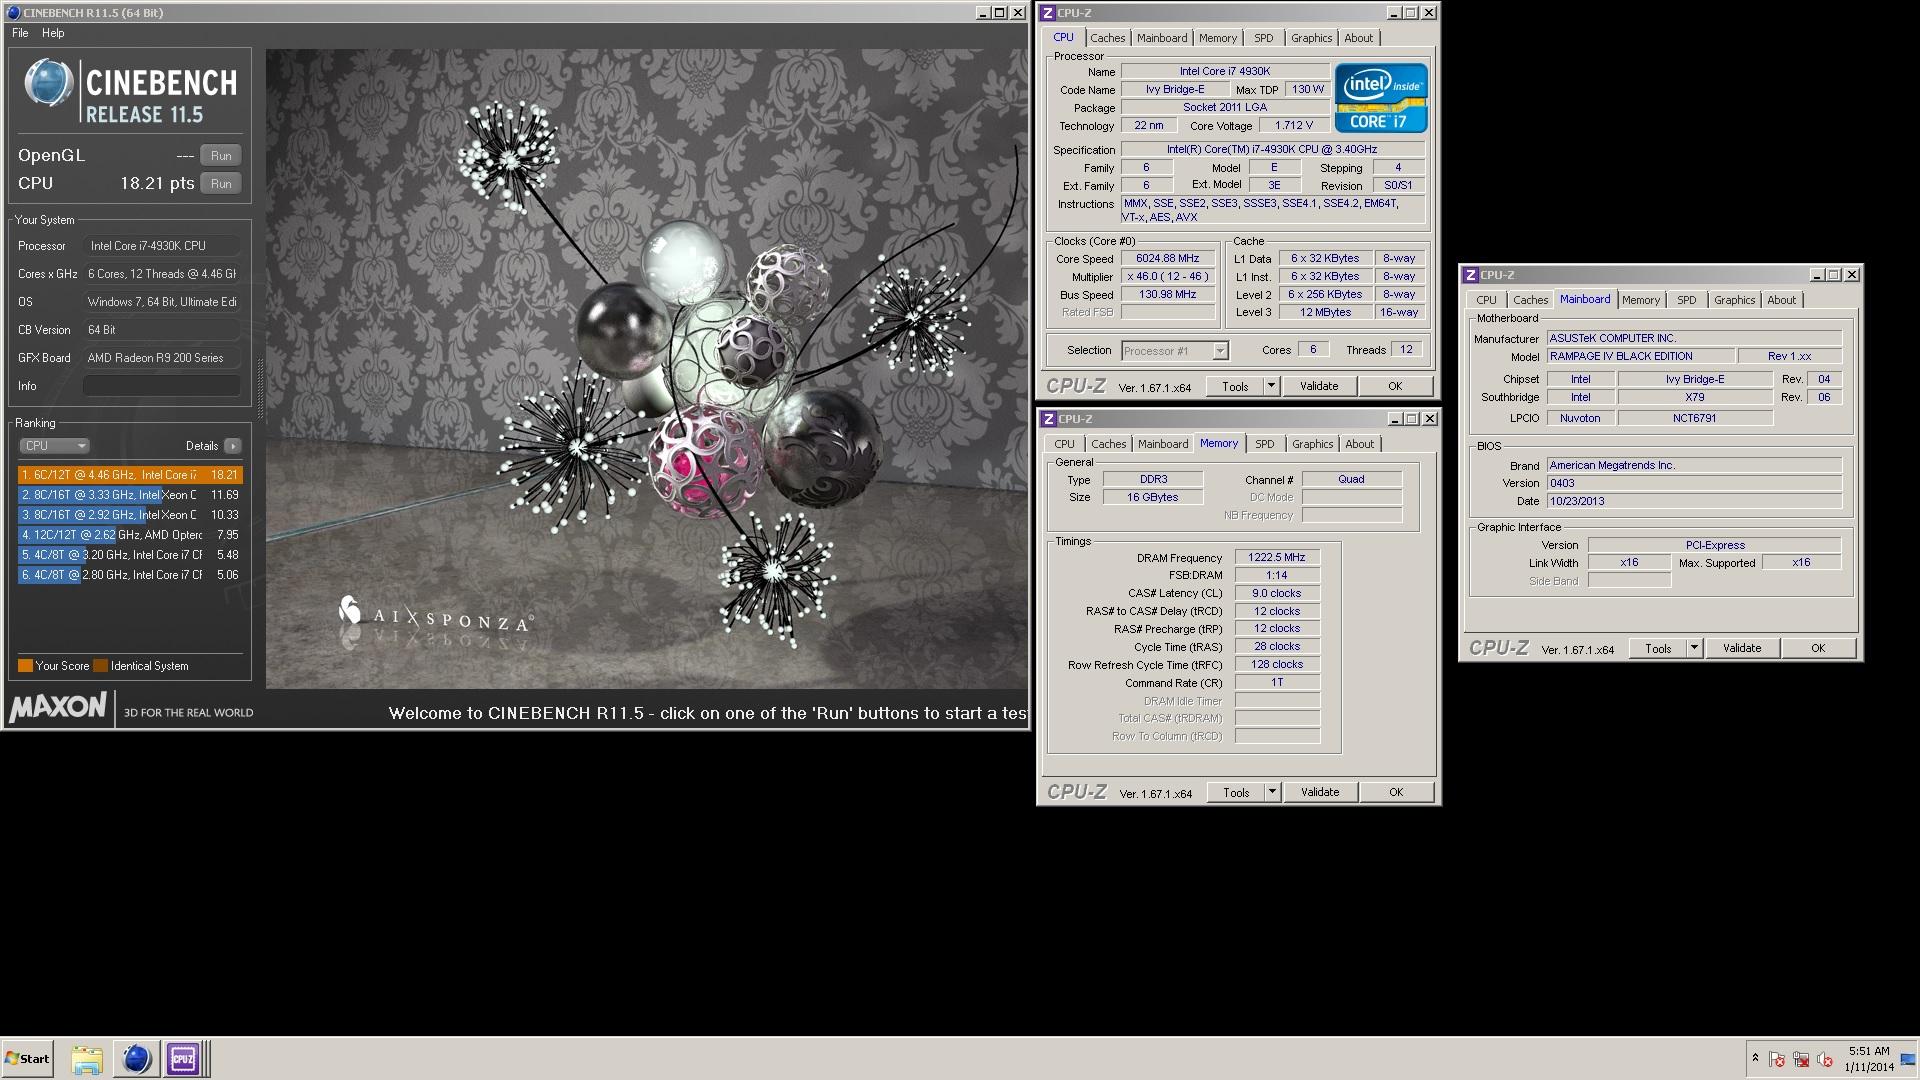Image resolution: width=1920 pixels, height=1080 pixels.
Task: Select ranking row 6 4C/8T @ 2.80 GHz
Action: click(130, 575)
